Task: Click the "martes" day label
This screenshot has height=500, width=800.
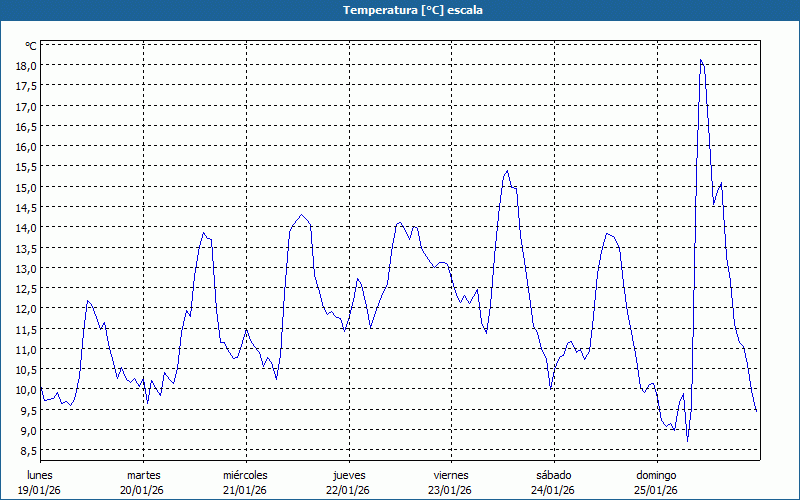Action: click(143, 475)
